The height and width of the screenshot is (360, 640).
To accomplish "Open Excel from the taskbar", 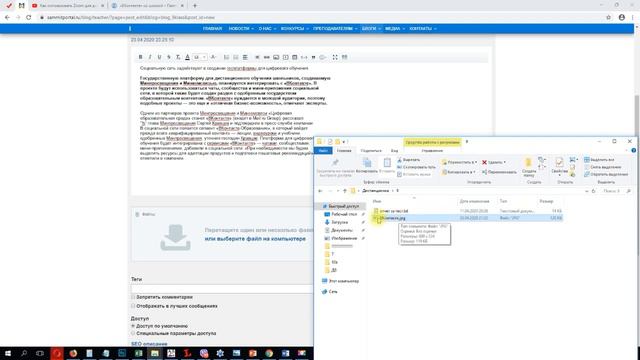I will 138,353.
